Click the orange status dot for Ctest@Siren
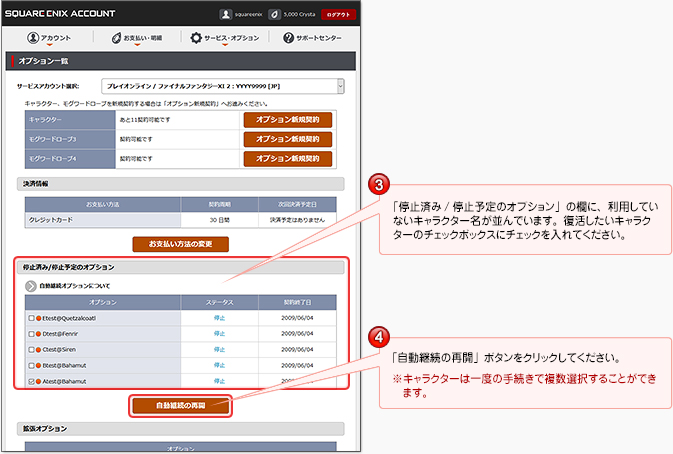Viewport: 673px width, 454px height. pos(39,350)
